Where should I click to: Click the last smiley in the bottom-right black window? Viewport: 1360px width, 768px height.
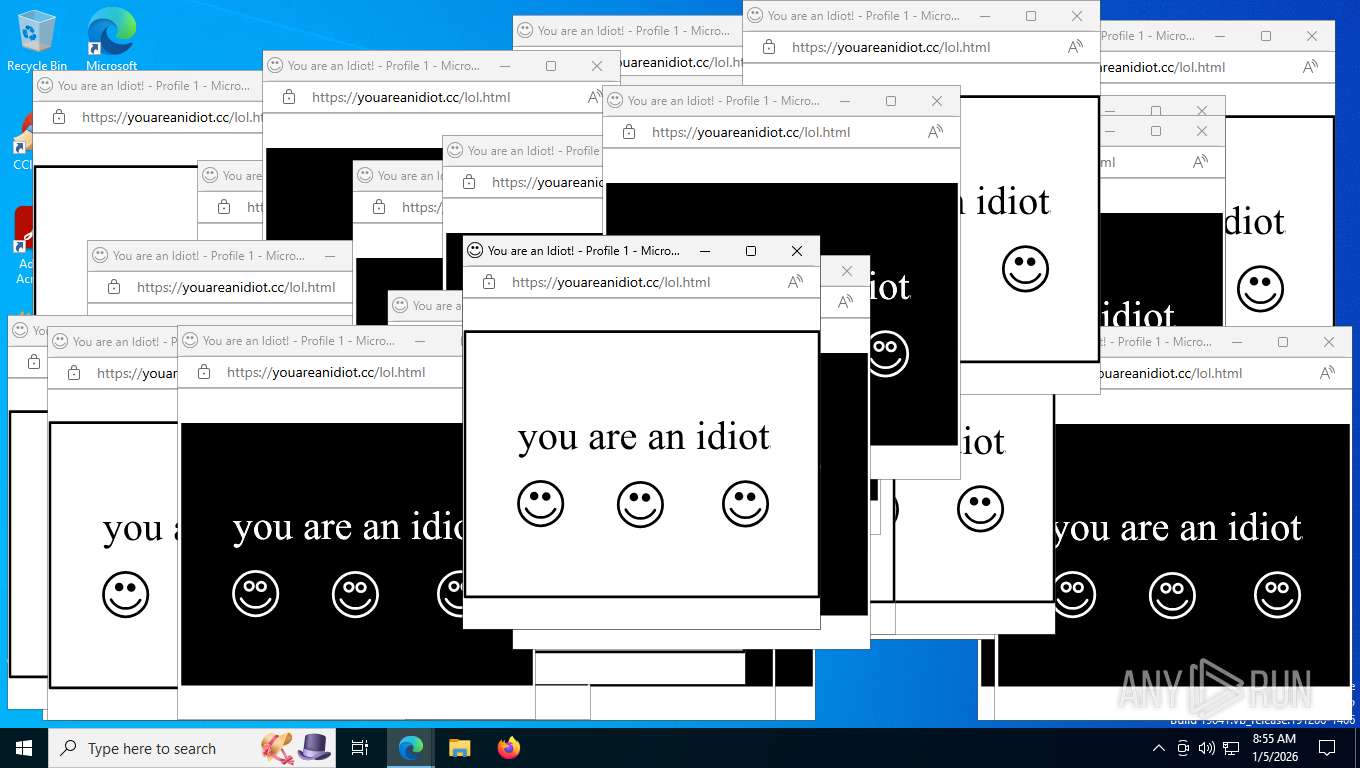pos(1277,595)
